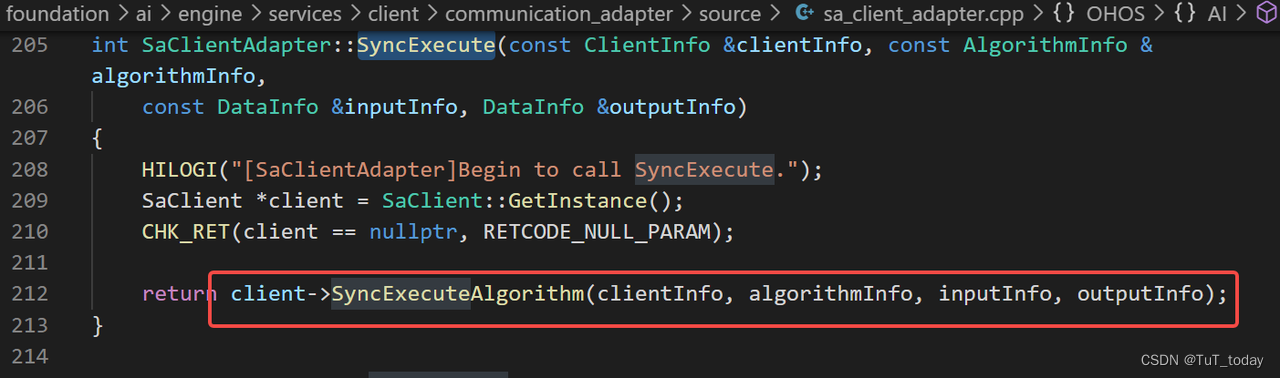
Task: Select line number 211 in the gutter
Action: coord(29,263)
